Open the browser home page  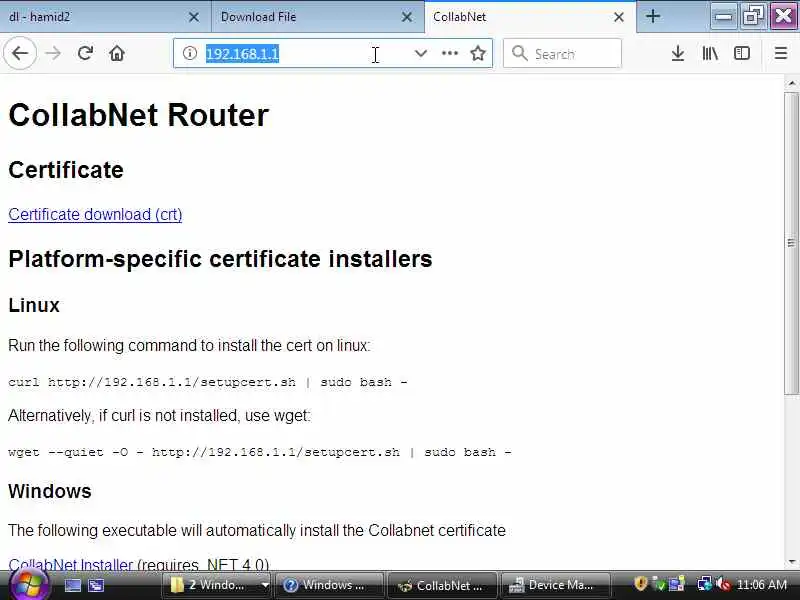click(x=117, y=53)
